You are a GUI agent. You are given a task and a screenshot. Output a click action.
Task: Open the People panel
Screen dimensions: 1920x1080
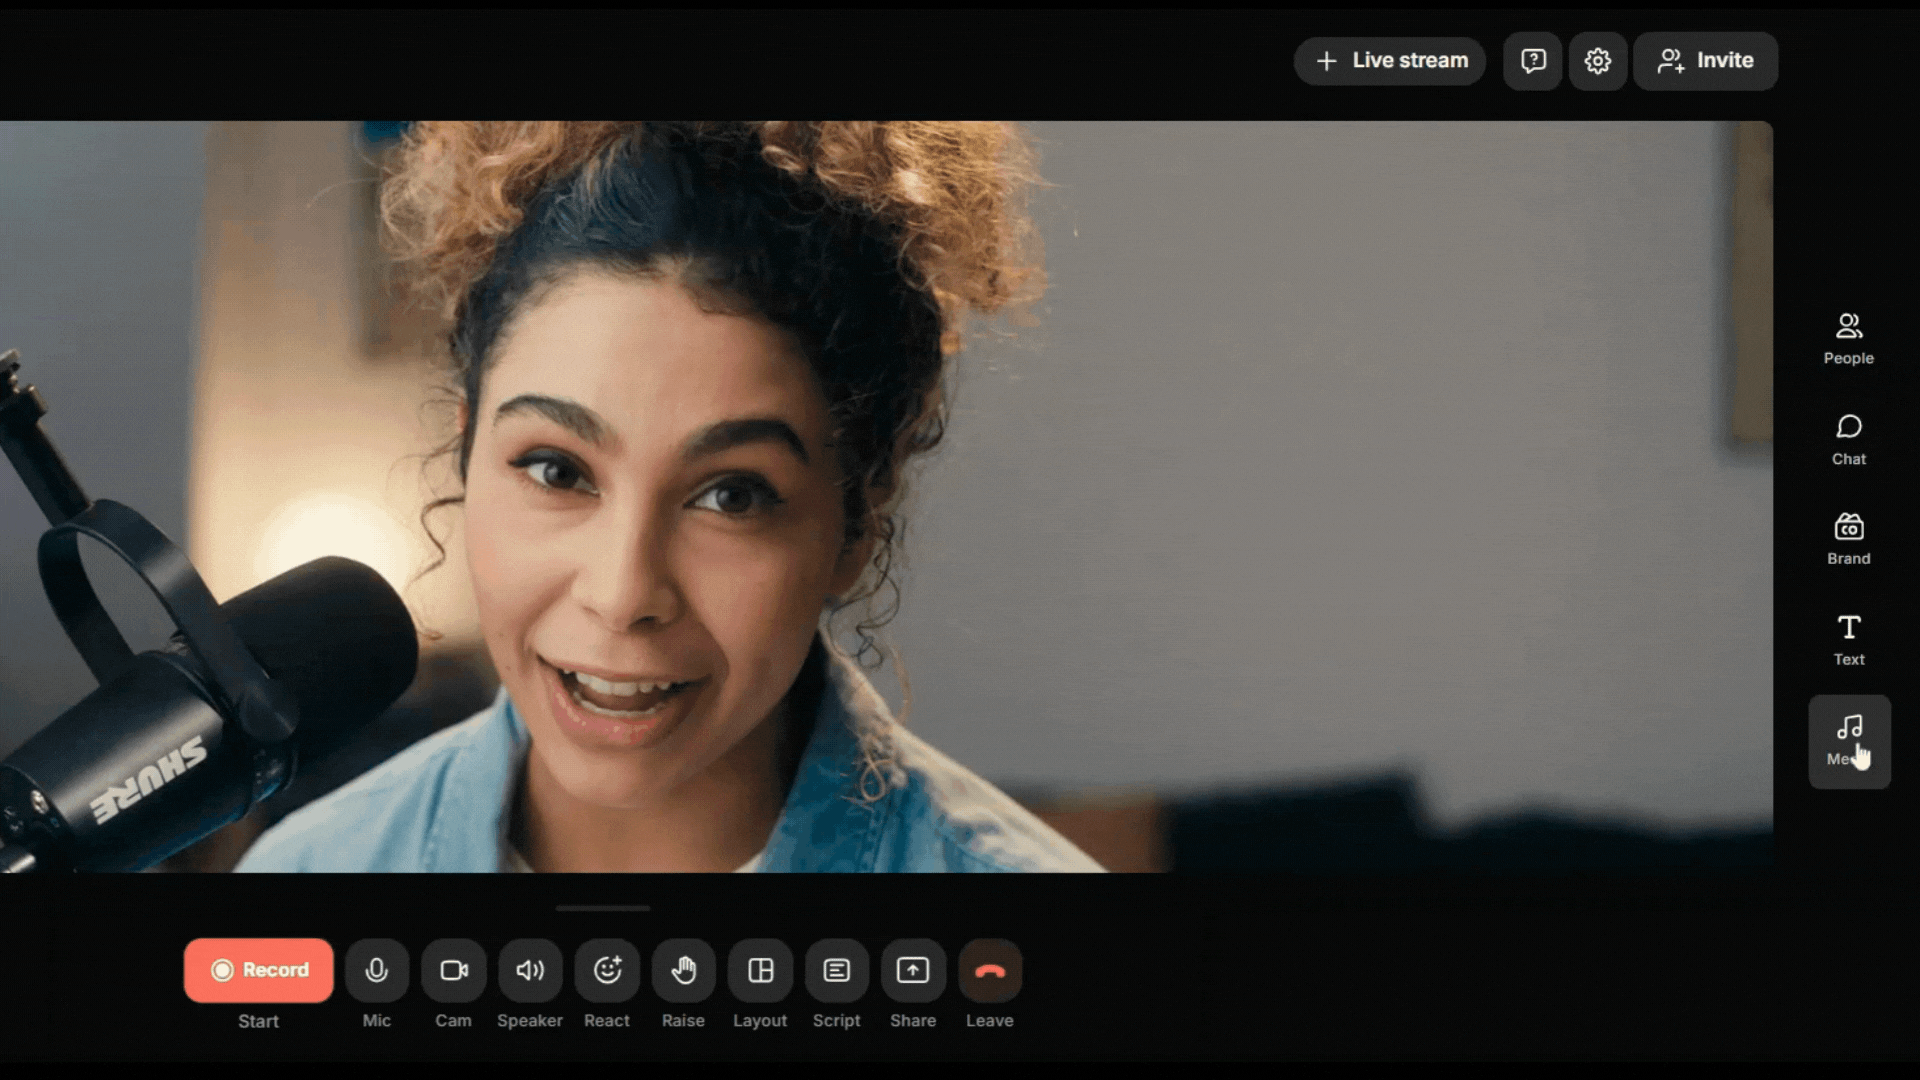[1848, 338]
